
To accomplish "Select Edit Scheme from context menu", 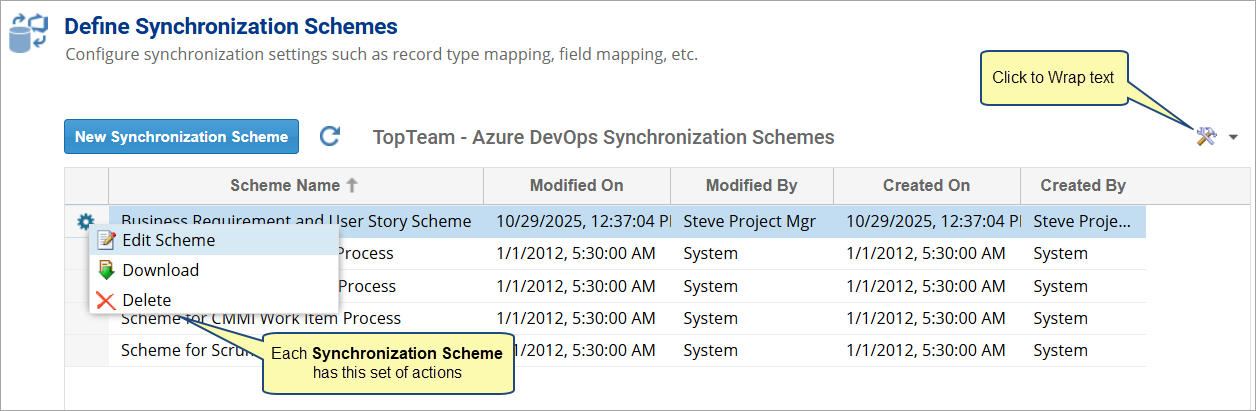I will coord(168,240).
